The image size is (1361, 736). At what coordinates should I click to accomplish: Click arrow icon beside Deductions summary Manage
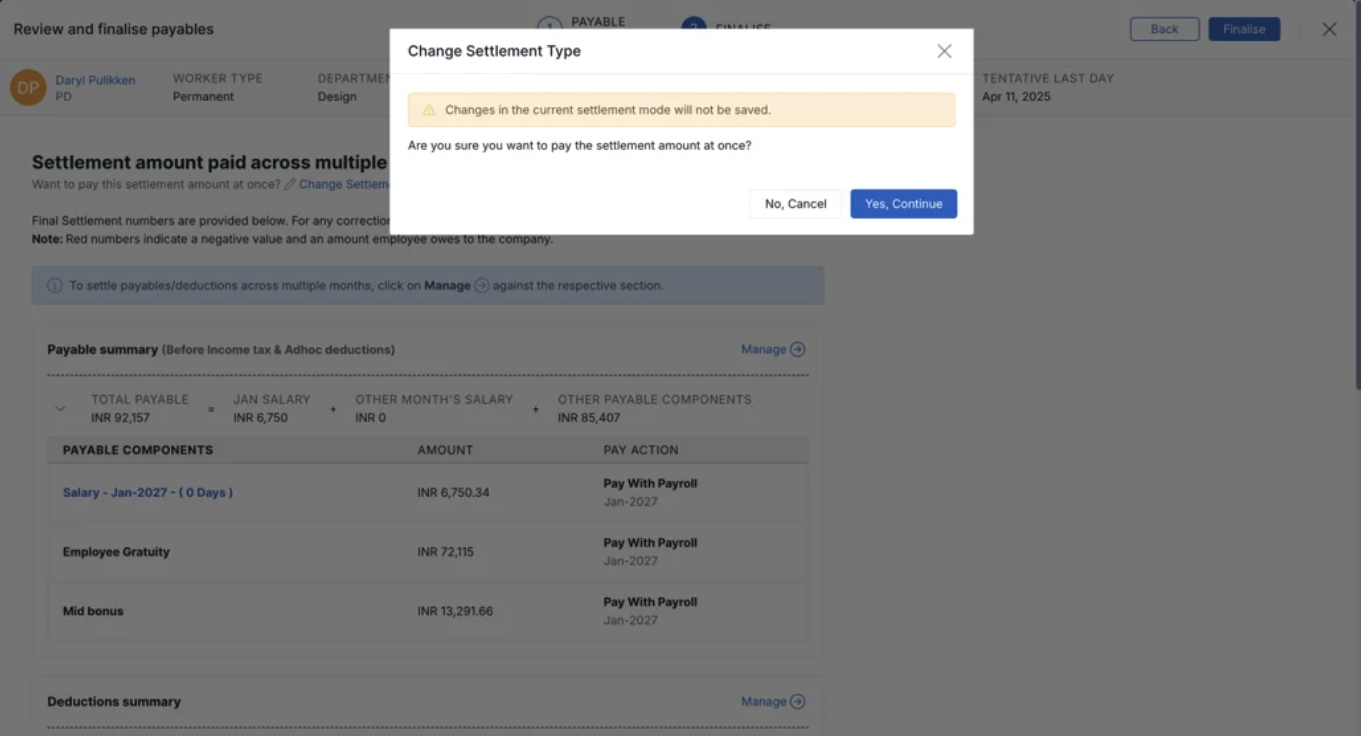(x=797, y=702)
